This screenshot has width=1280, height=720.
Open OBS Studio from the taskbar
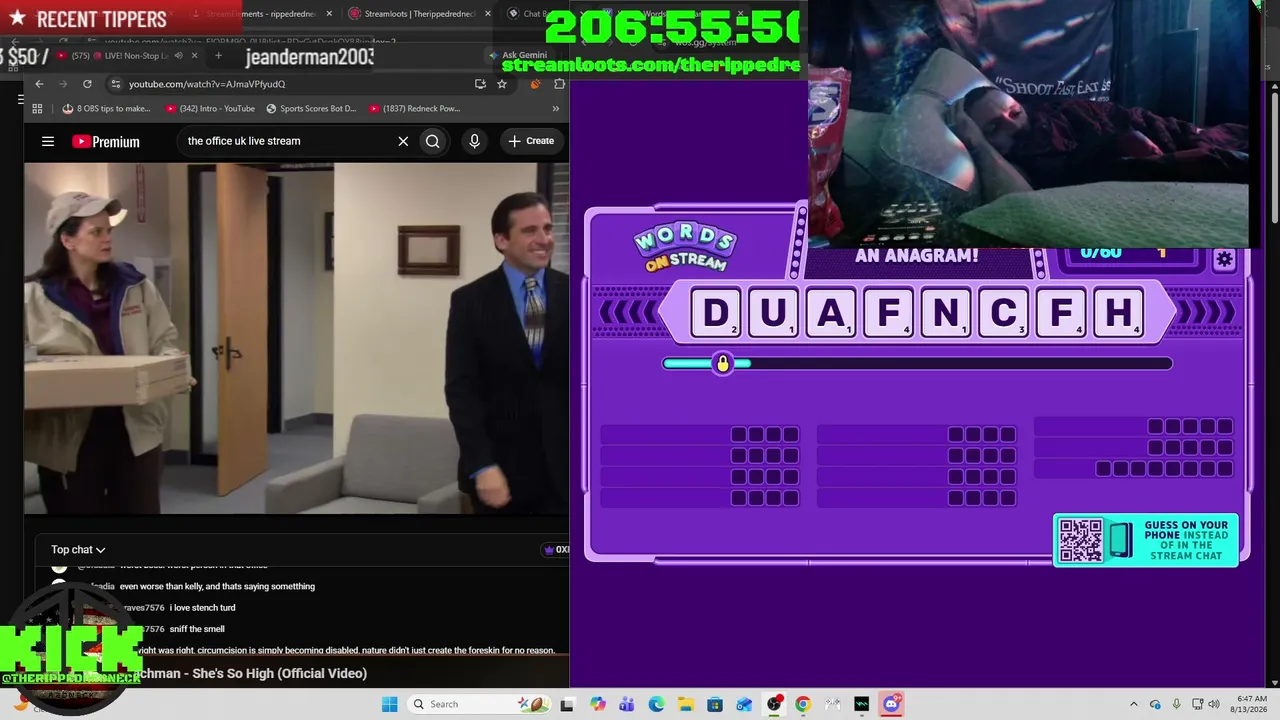coord(774,704)
